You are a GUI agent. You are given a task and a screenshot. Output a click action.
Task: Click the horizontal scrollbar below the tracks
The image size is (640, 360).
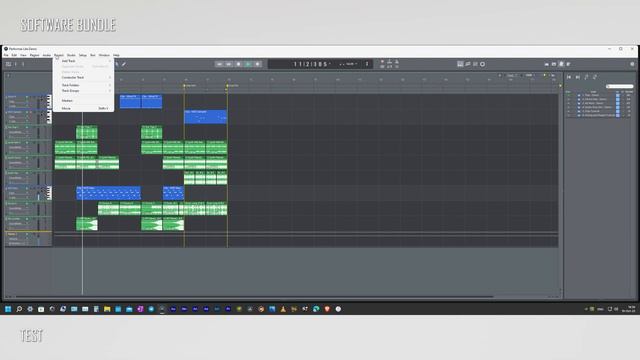coord(254,297)
